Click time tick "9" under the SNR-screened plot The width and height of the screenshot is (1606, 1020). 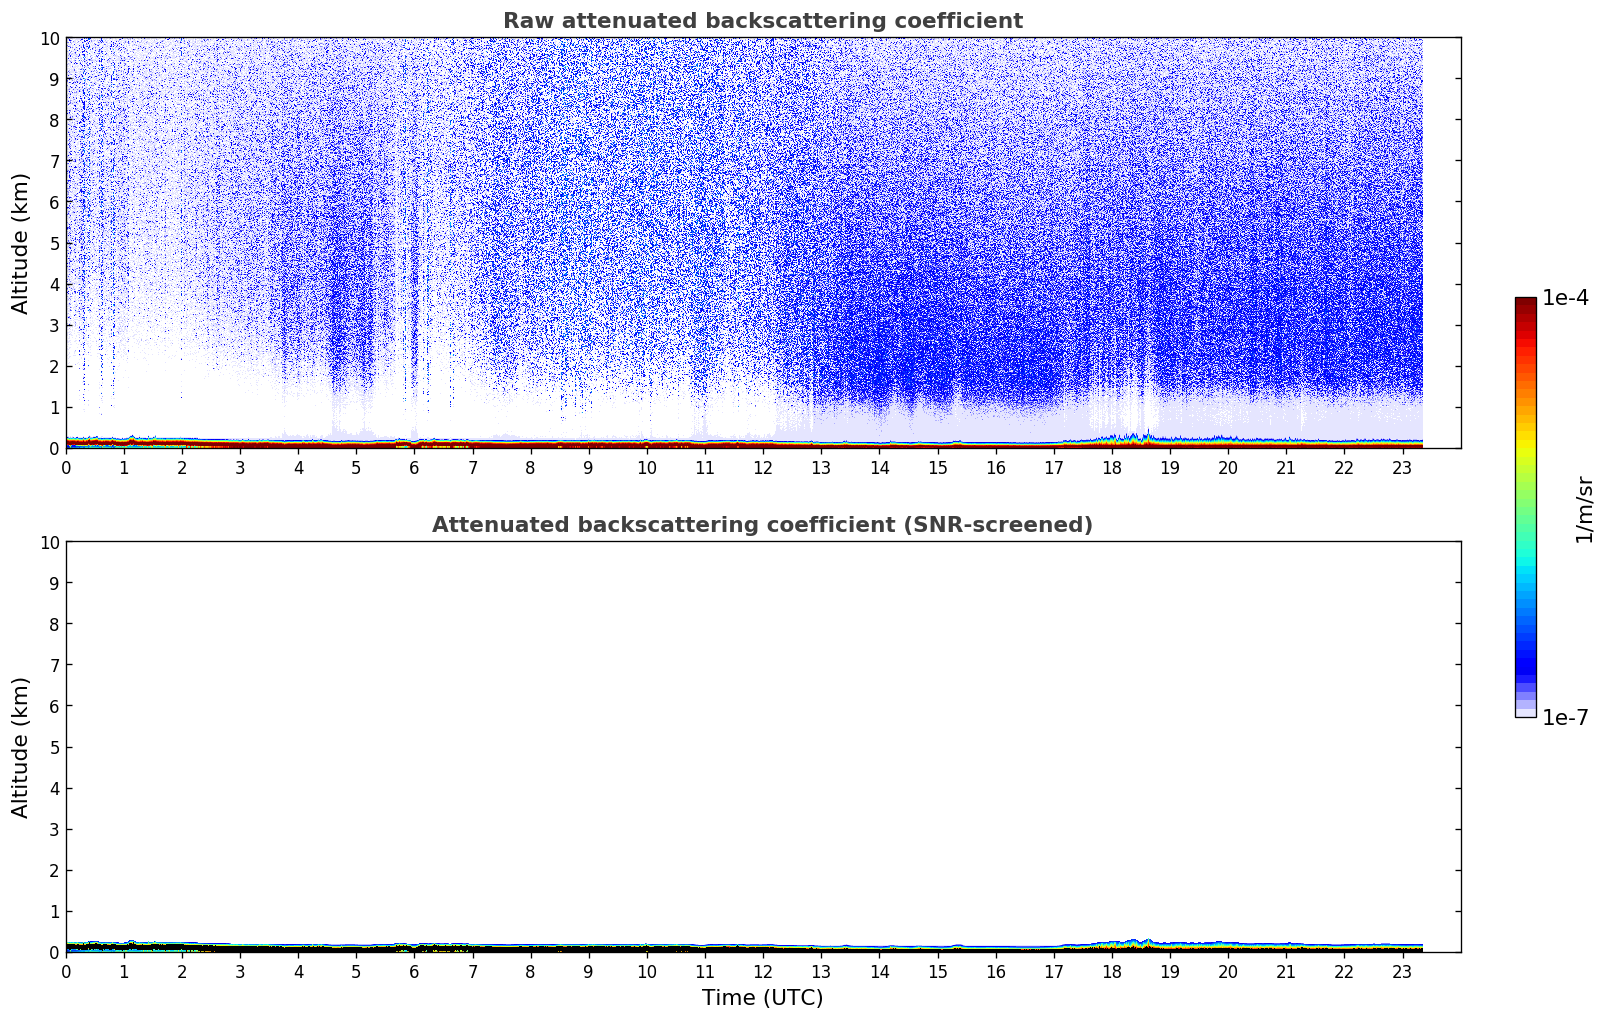click(589, 971)
